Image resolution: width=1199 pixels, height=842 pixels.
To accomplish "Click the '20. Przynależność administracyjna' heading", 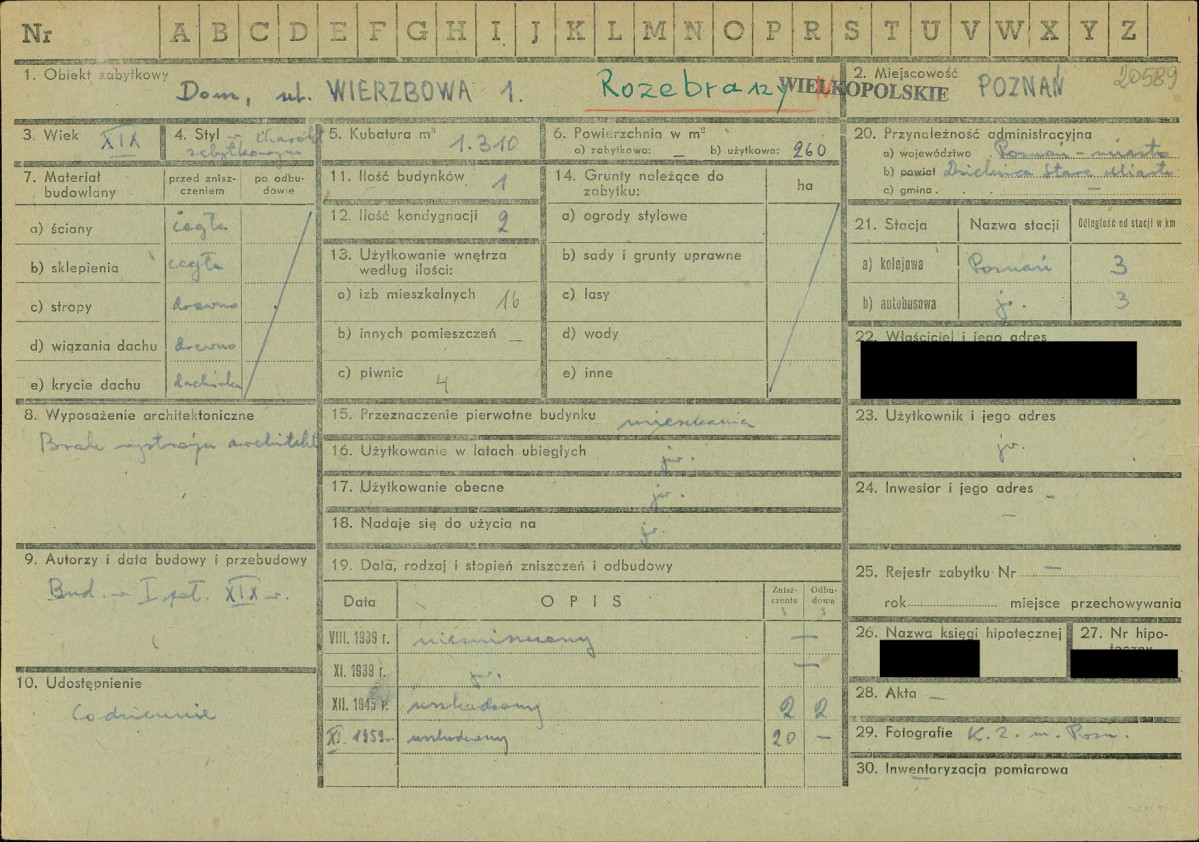I will tap(973, 134).
